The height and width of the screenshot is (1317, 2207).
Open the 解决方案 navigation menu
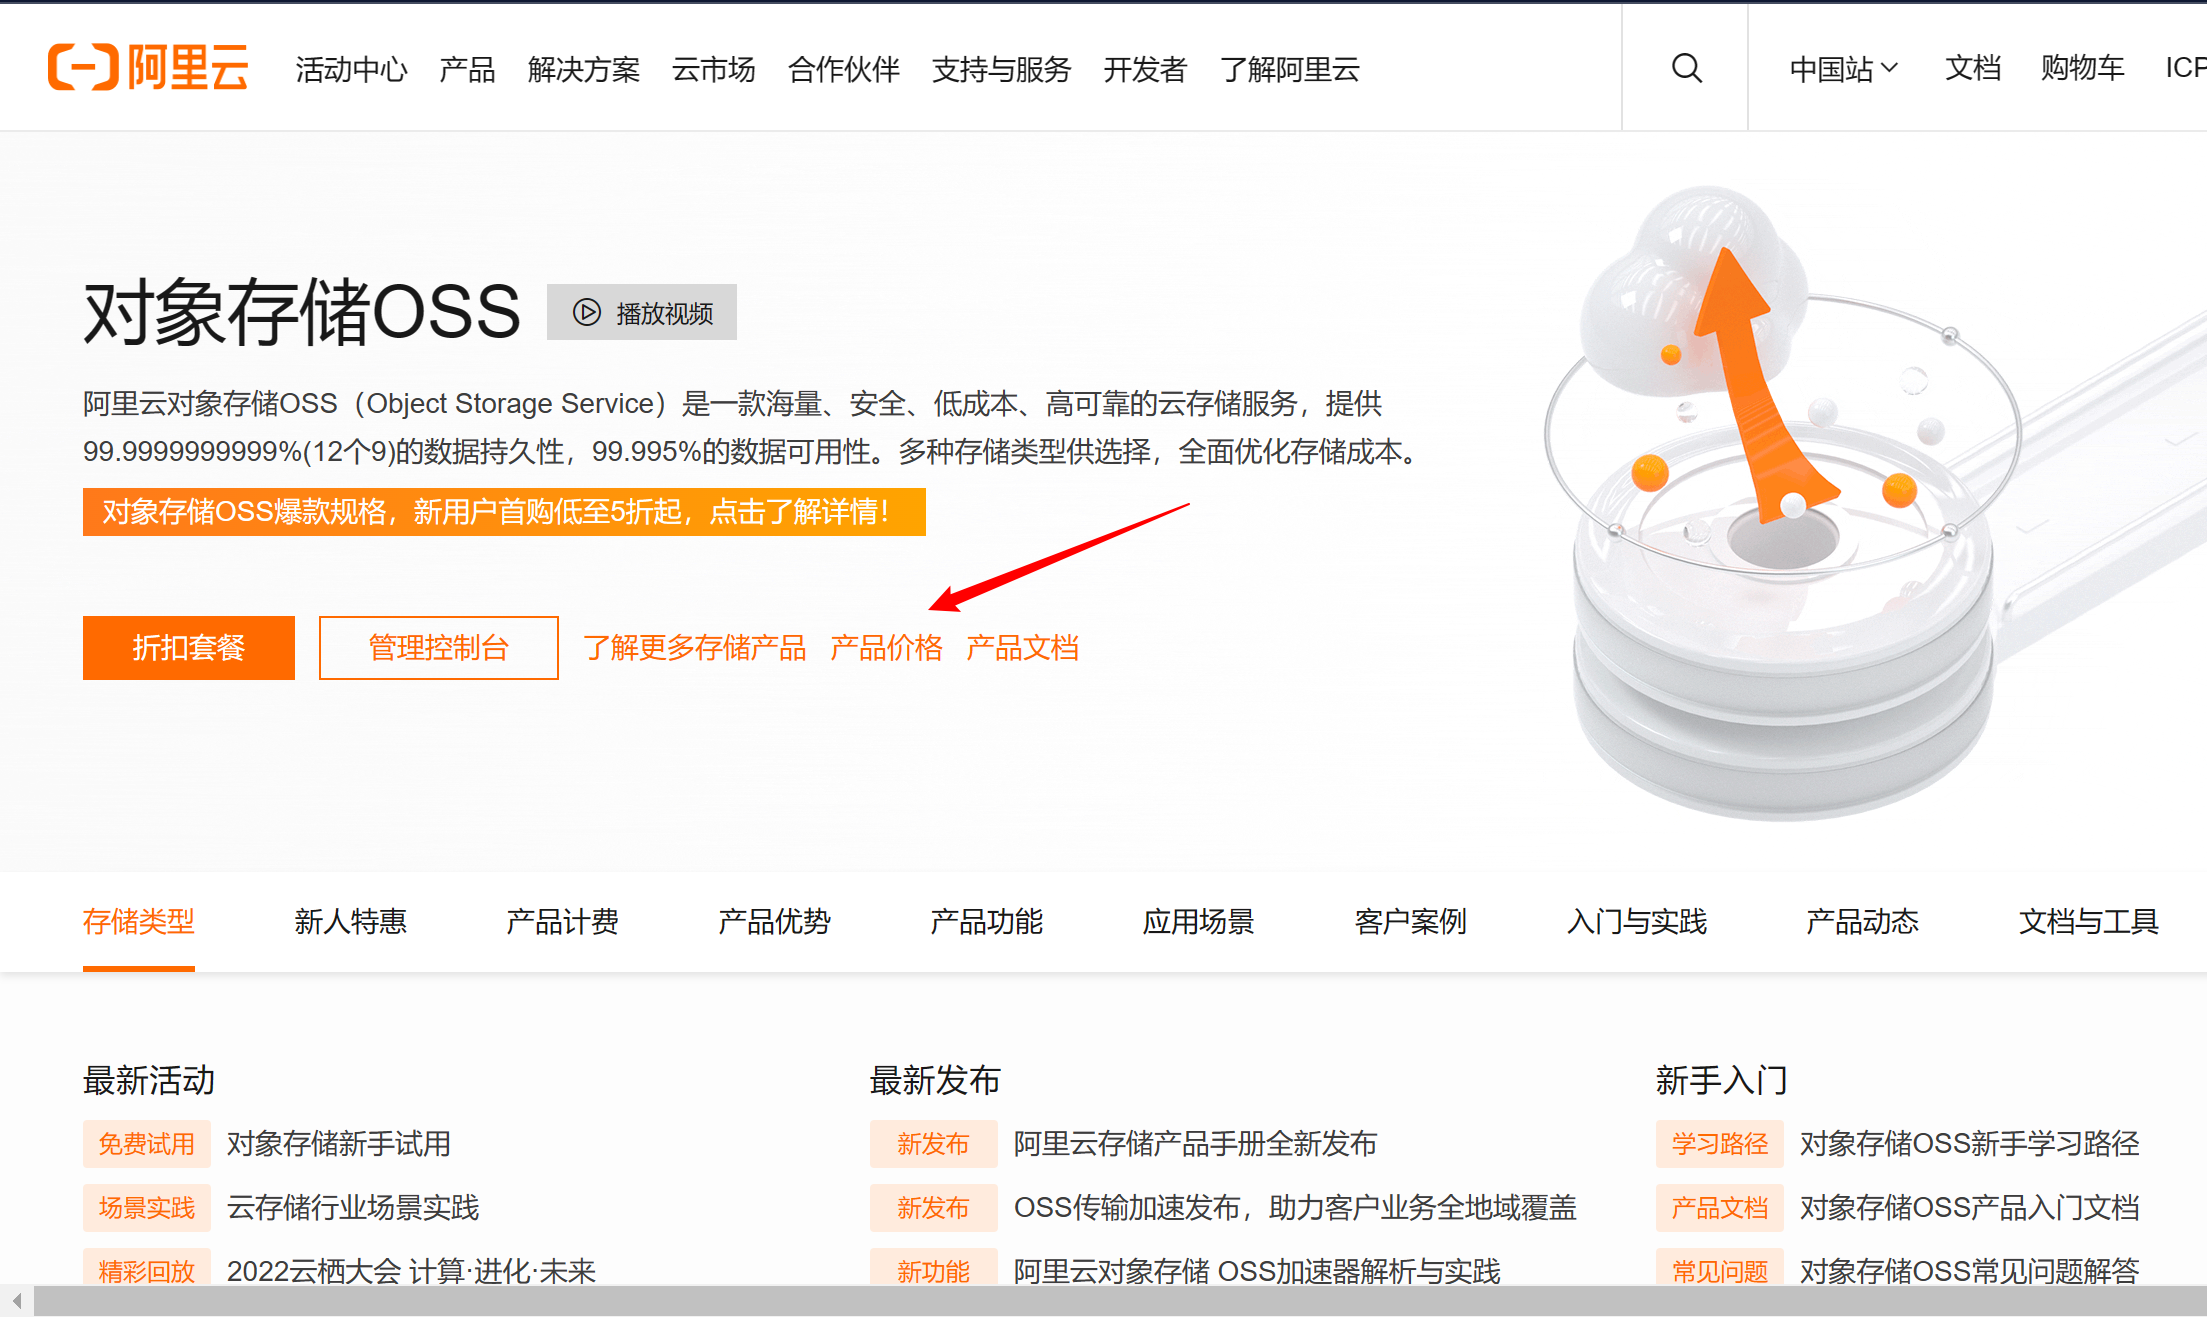coord(583,70)
